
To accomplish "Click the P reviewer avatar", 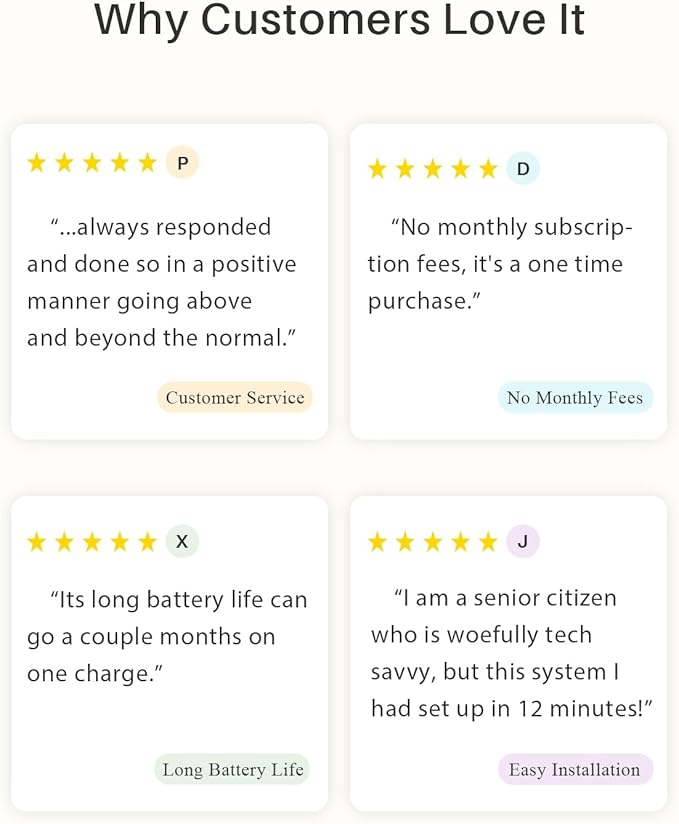I will pos(182,163).
